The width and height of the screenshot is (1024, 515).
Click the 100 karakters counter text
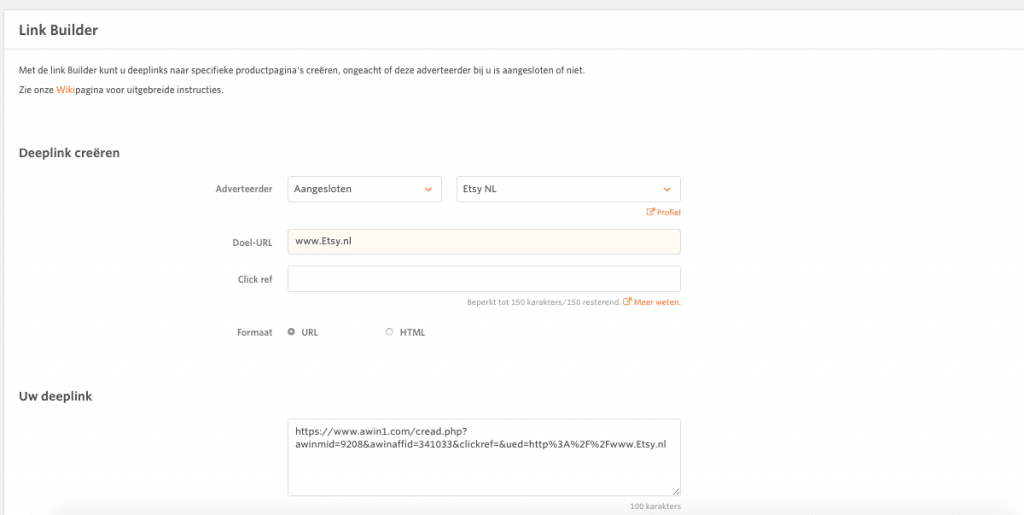pyautogui.click(x=655, y=507)
